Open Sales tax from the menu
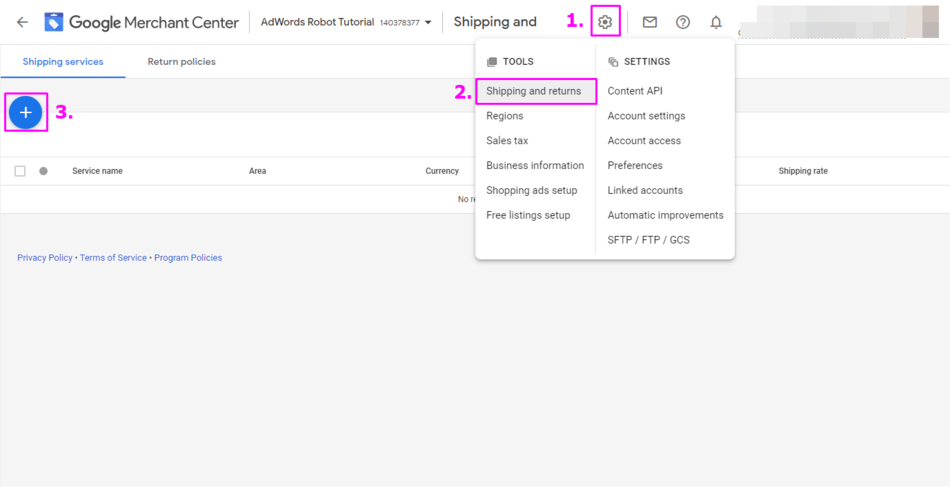This screenshot has height=487, width=950. (507, 141)
